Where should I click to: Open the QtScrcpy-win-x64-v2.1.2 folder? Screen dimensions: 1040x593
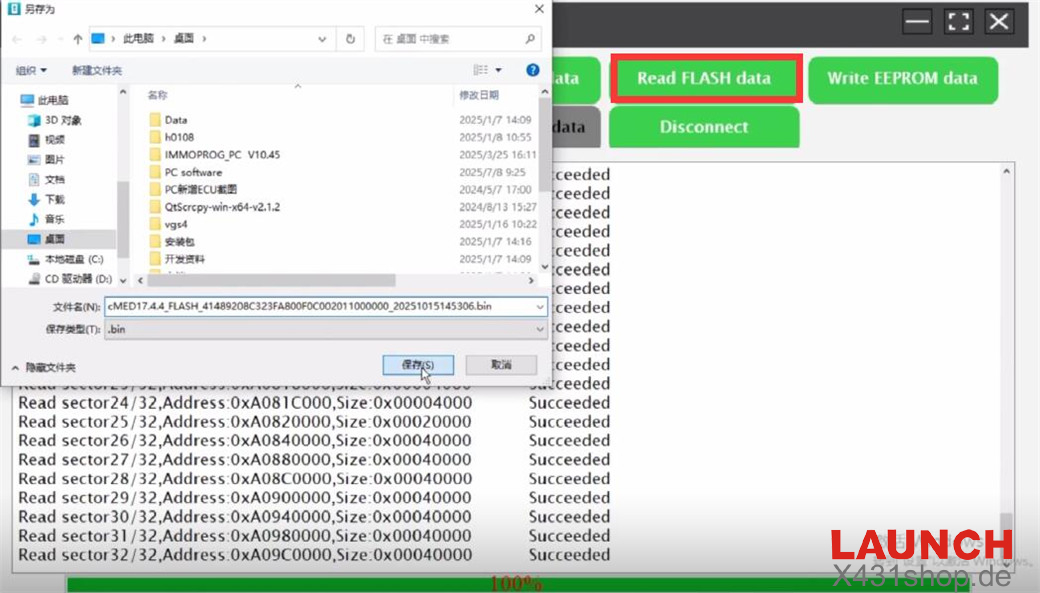point(222,207)
